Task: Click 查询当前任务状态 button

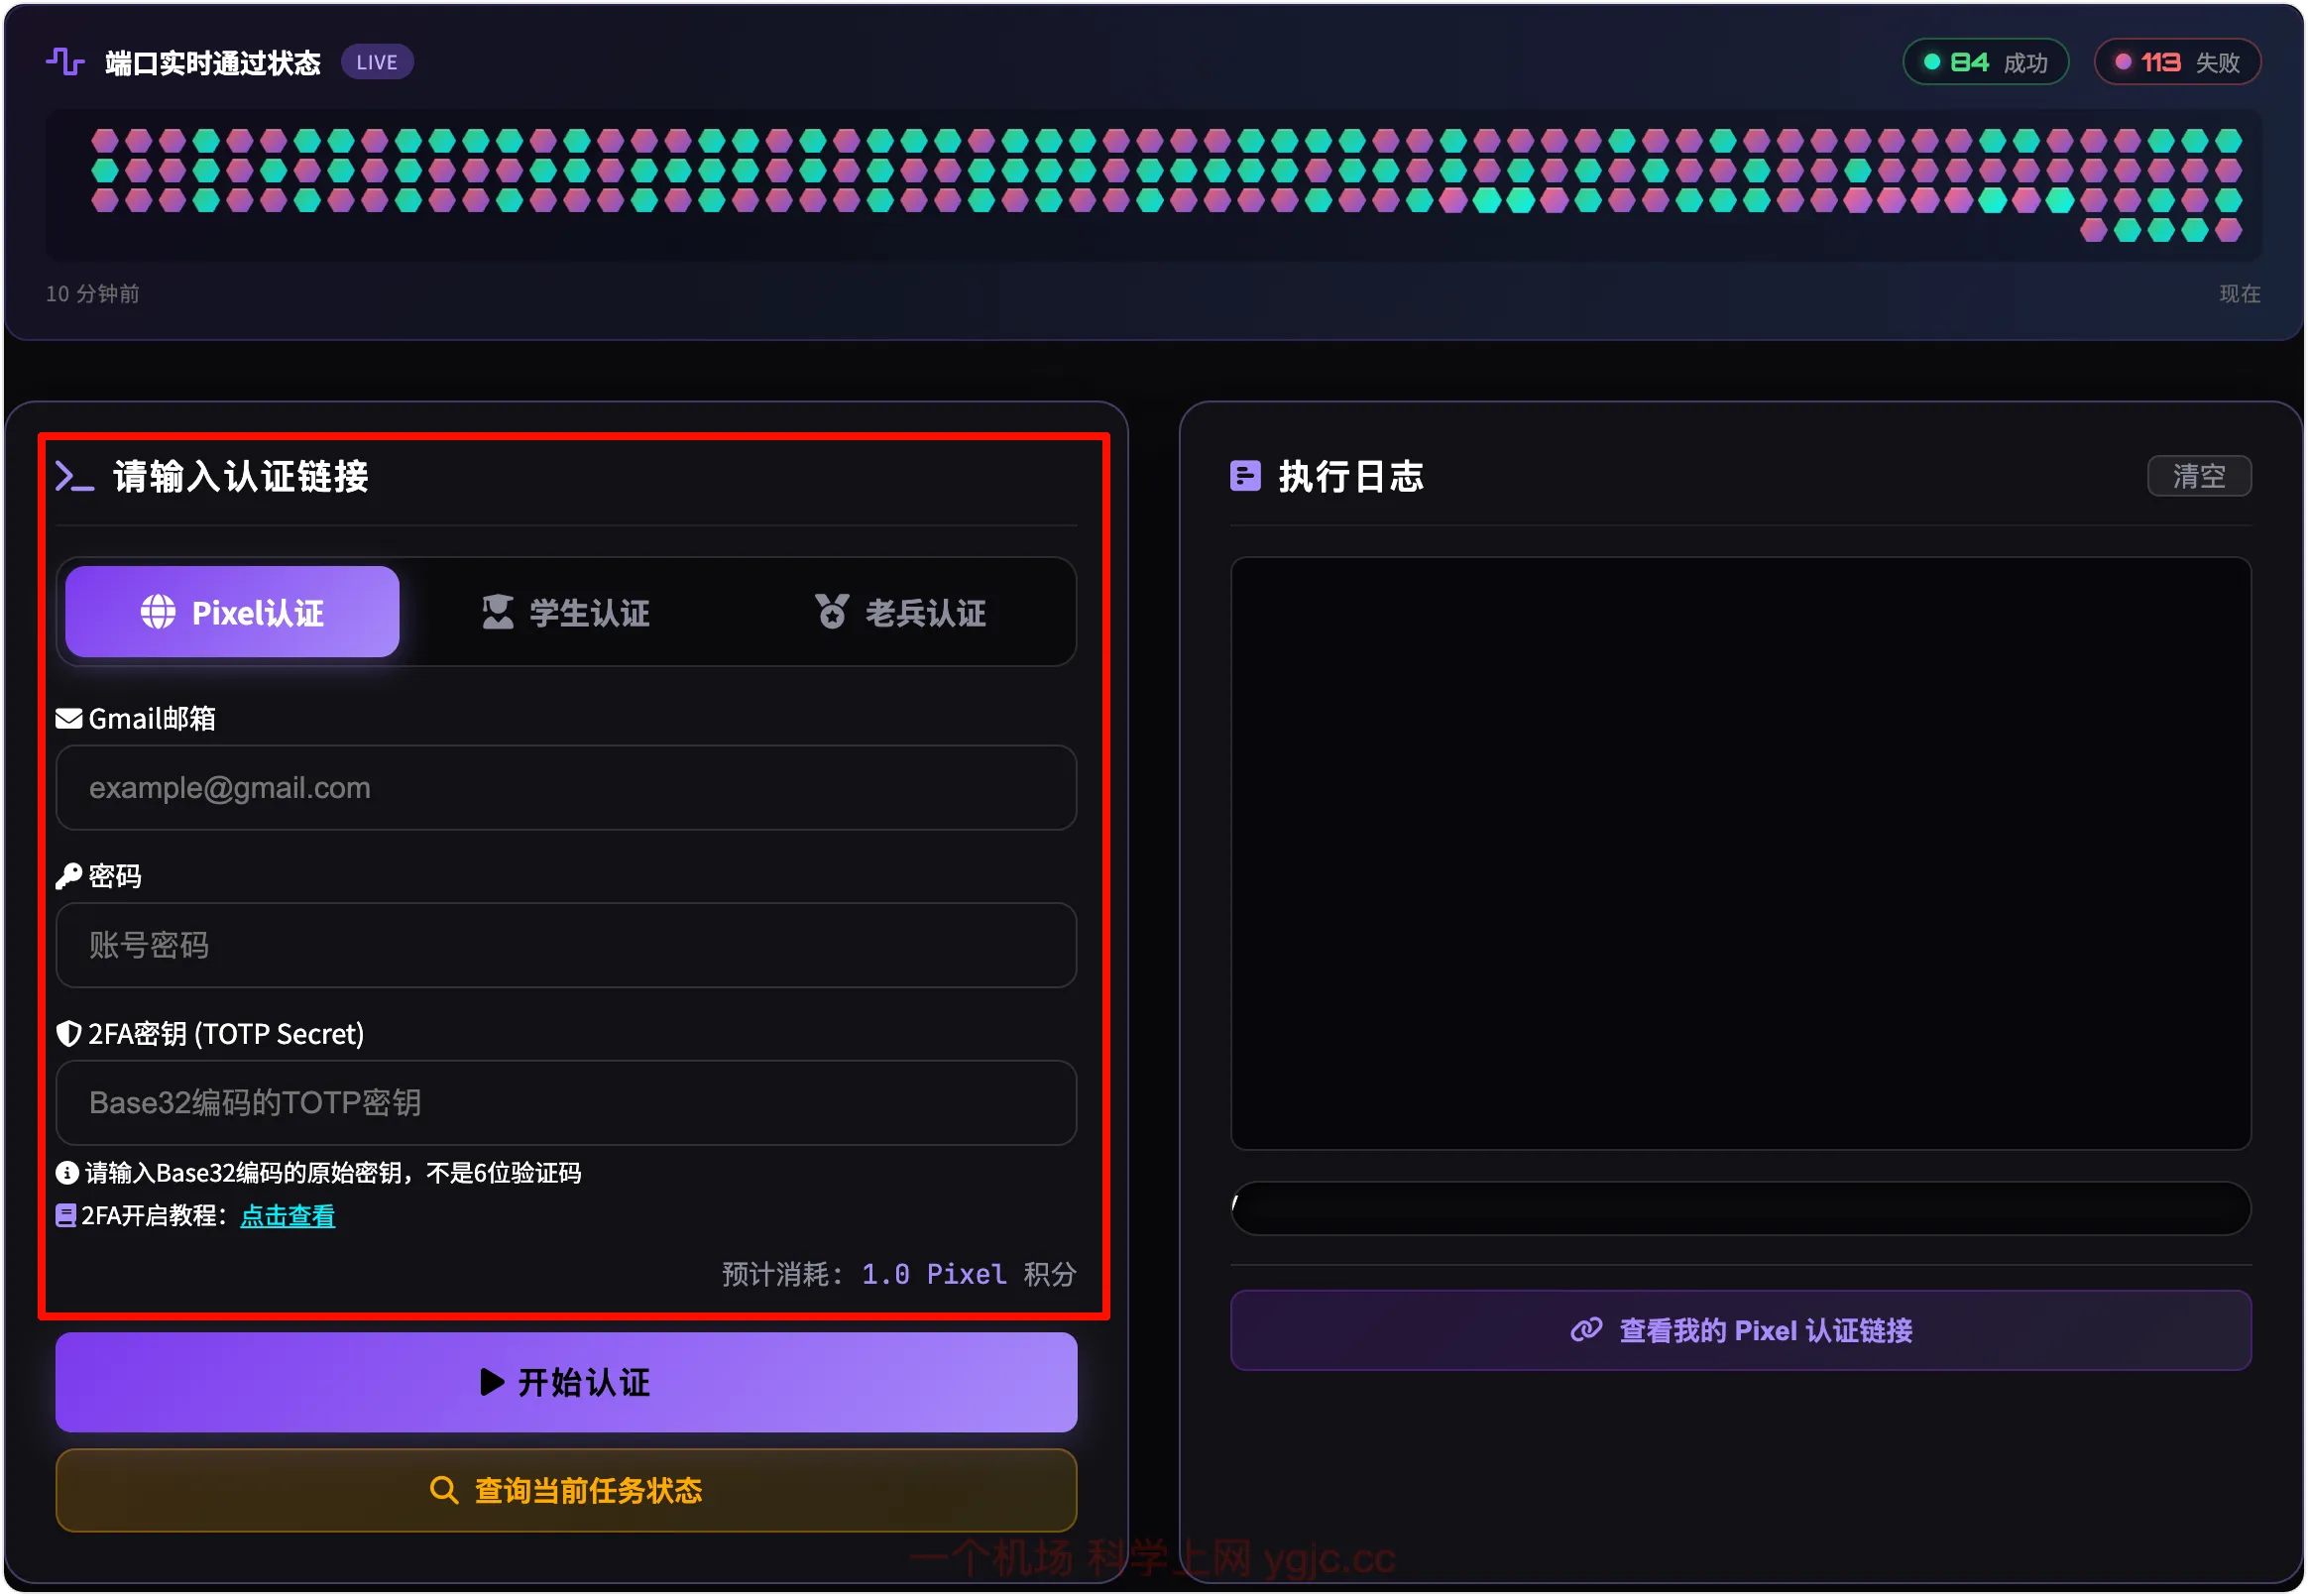Action: pos(566,1490)
